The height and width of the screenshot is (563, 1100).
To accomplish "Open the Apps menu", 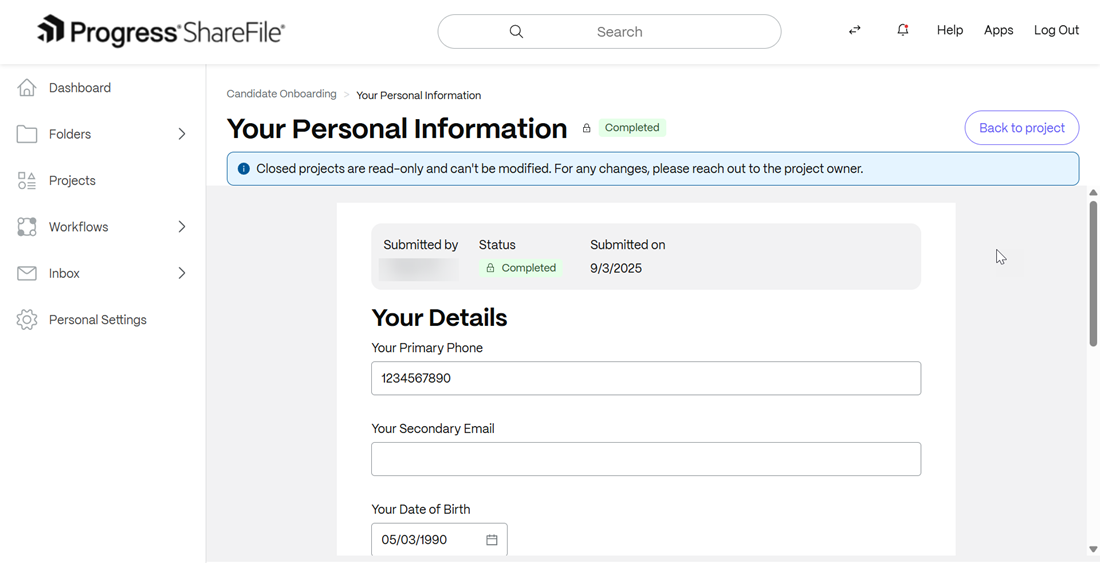I will tap(998, 30).
